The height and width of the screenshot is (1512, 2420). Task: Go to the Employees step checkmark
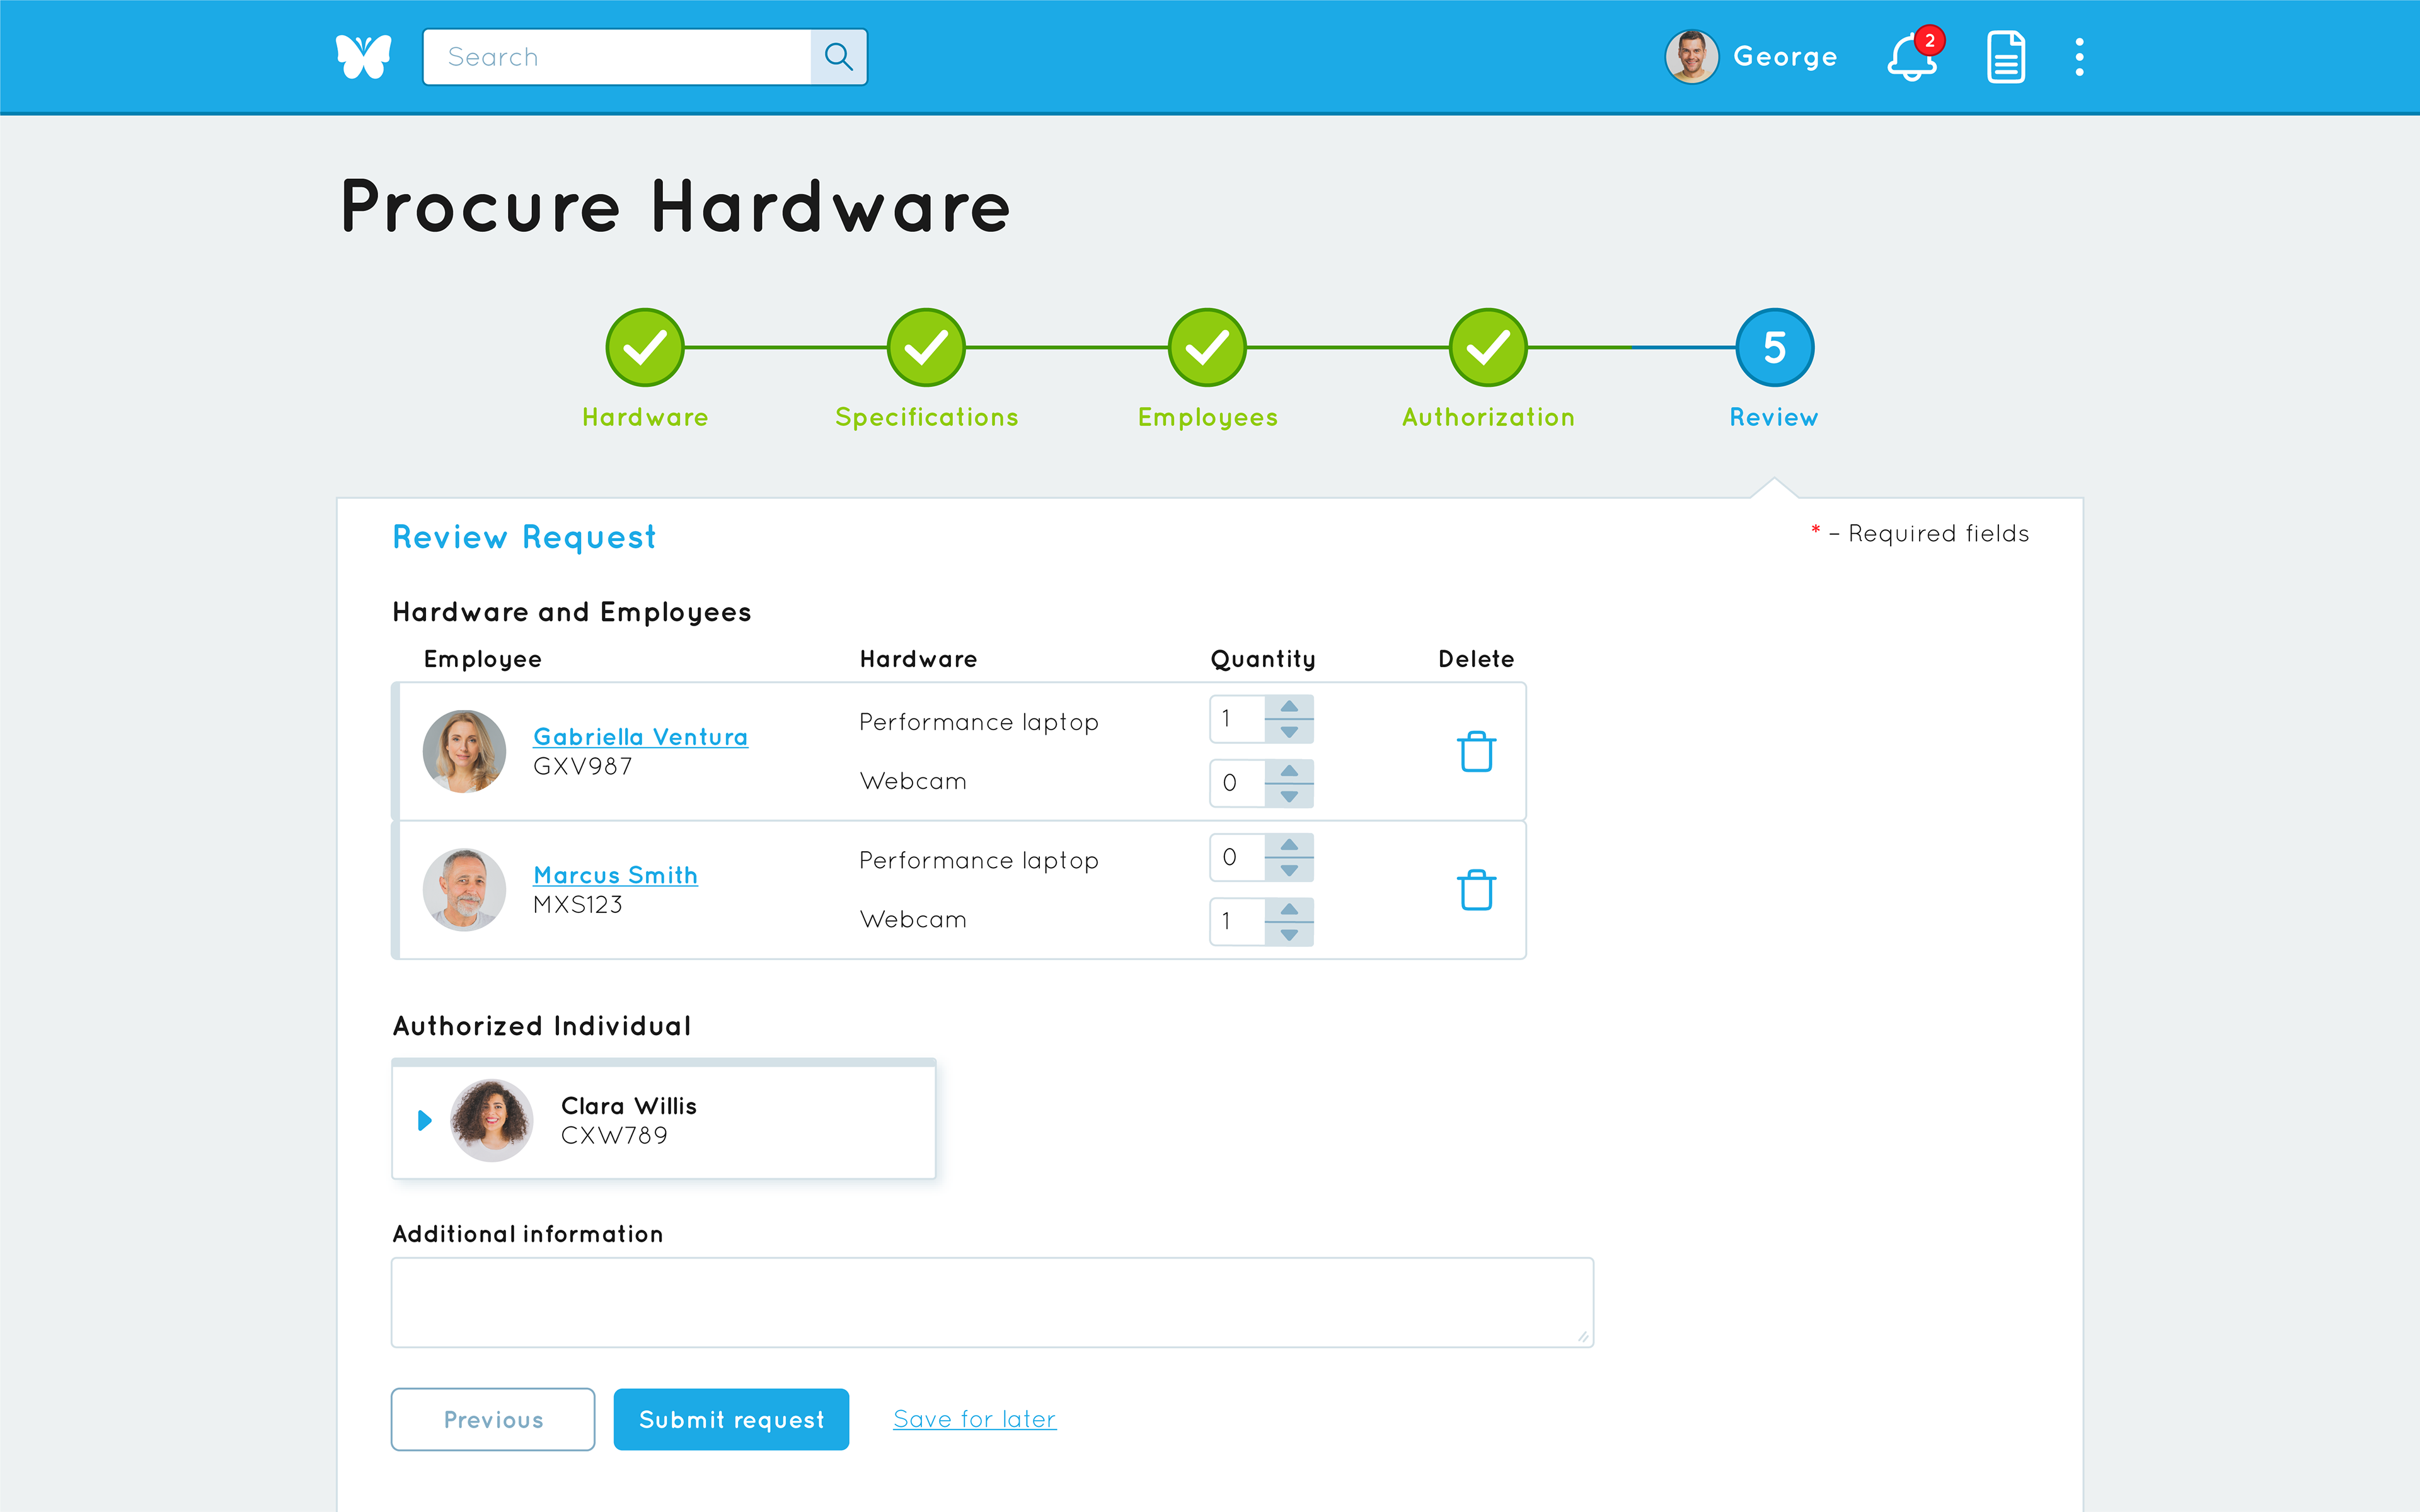1207,347
